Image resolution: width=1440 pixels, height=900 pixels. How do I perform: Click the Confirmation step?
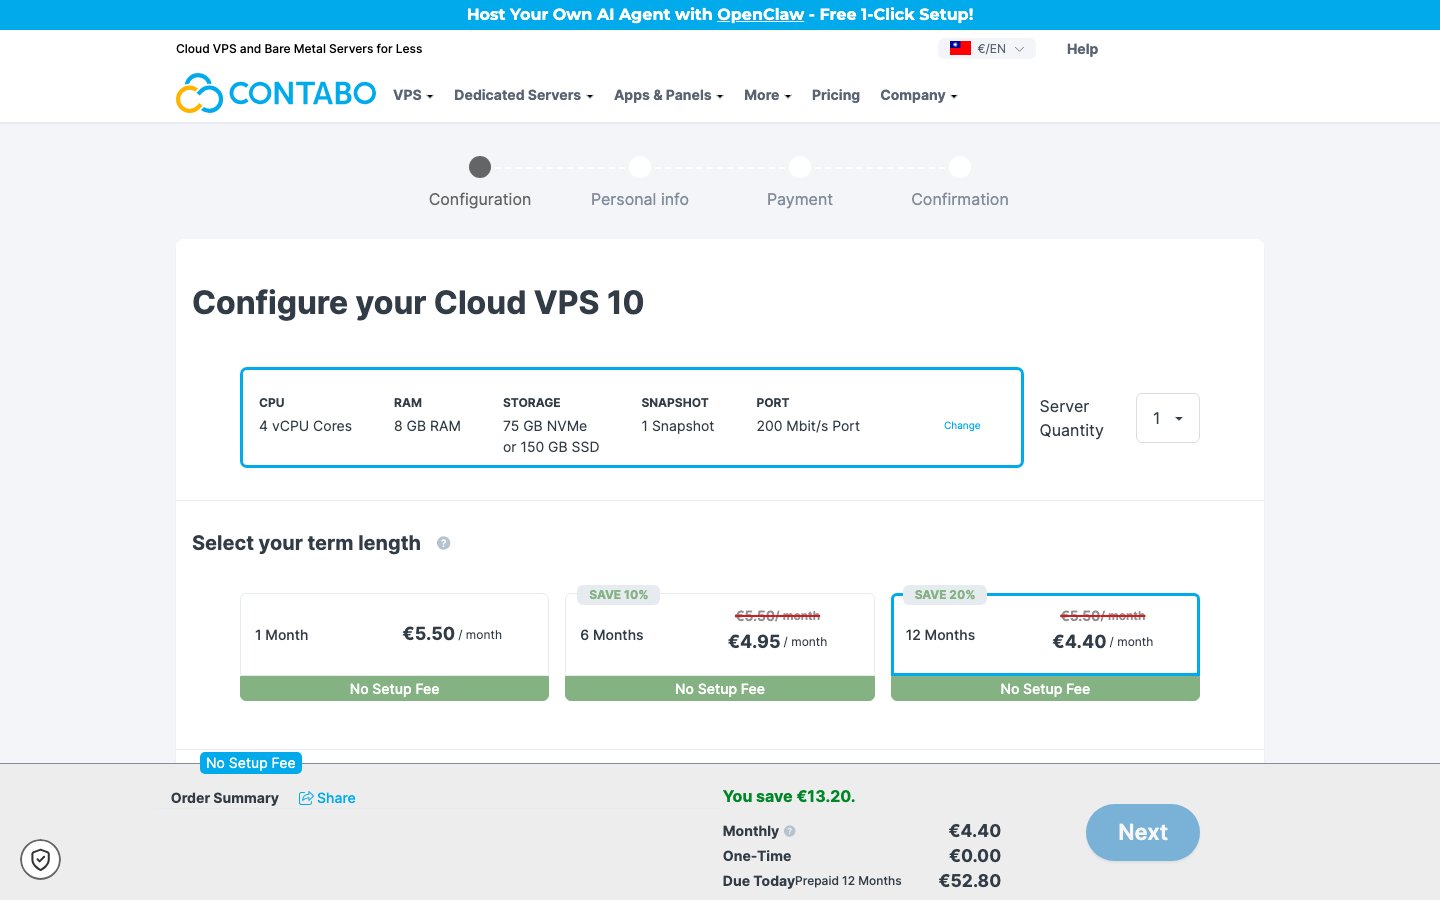point(960,182)
